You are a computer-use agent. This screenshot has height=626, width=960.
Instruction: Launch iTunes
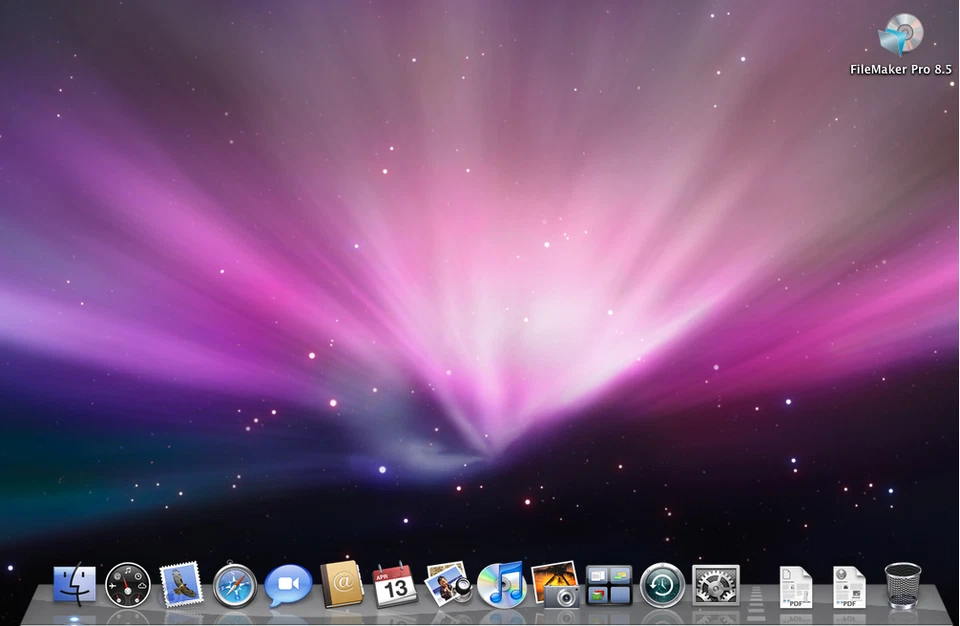click(503, 585)
